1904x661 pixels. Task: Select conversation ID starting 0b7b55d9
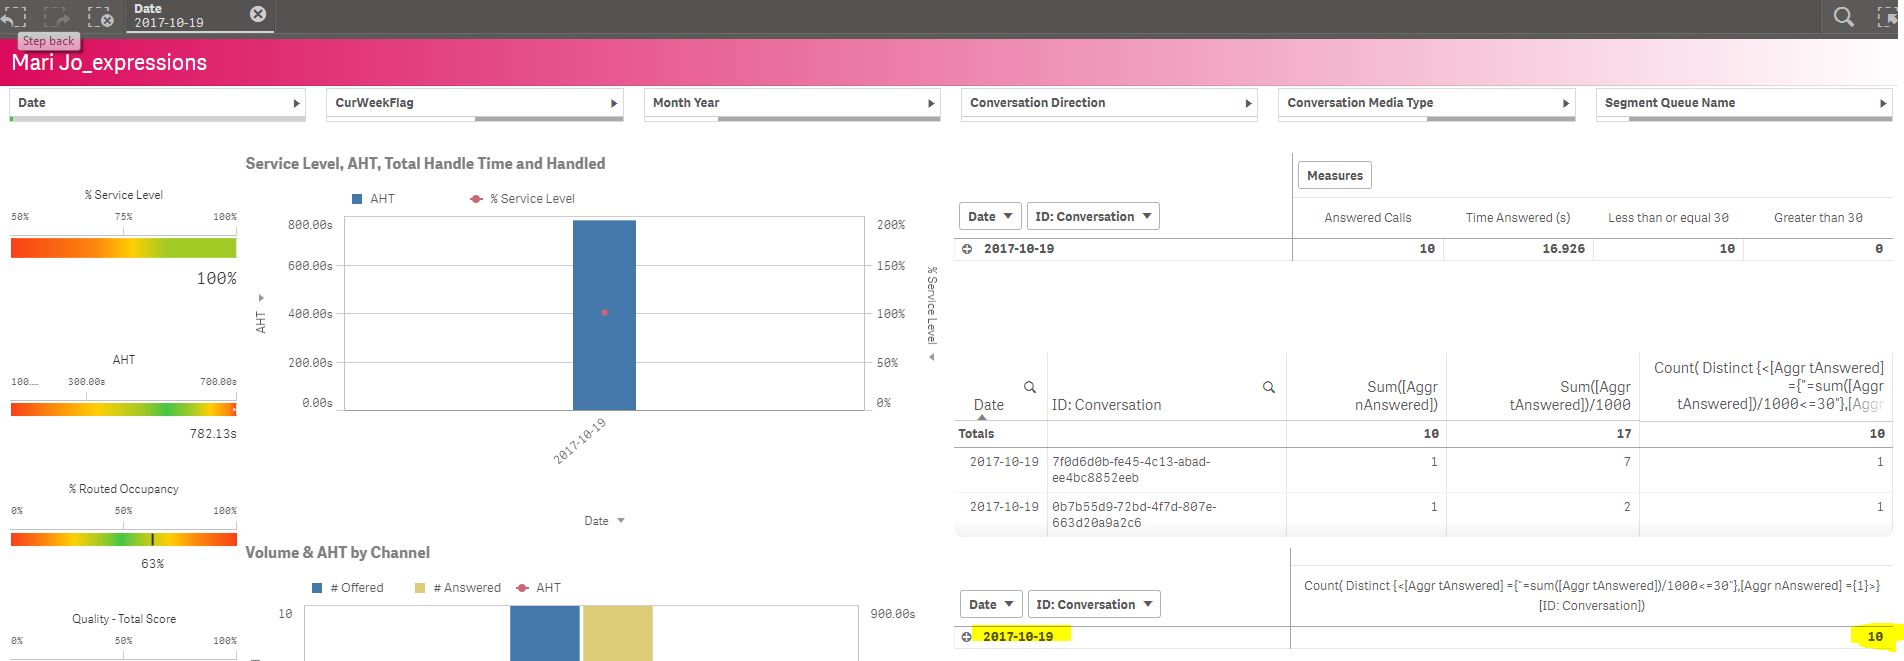point(1134,515)
